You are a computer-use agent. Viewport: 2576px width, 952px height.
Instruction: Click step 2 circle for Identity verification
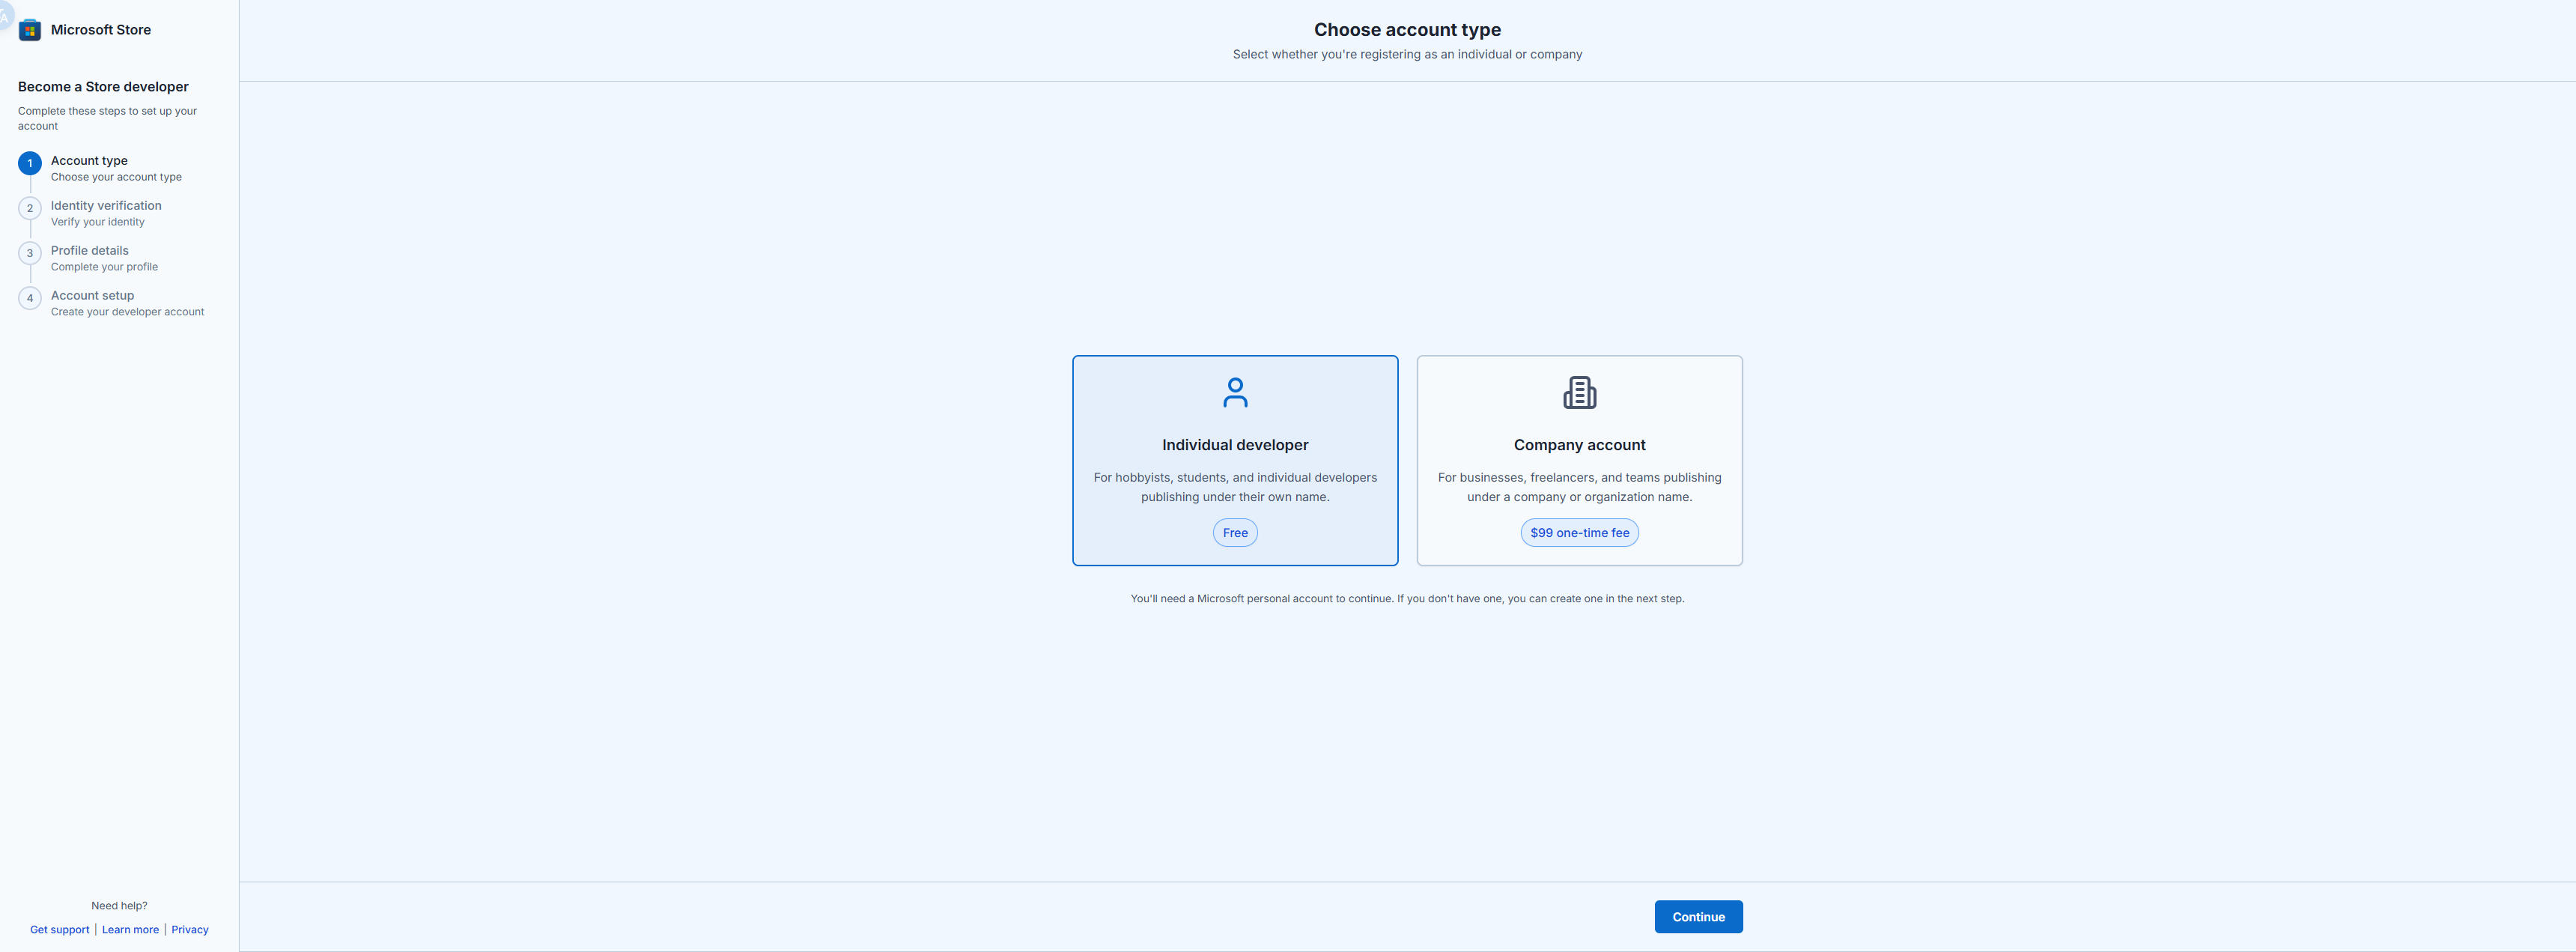coord(30,208)
